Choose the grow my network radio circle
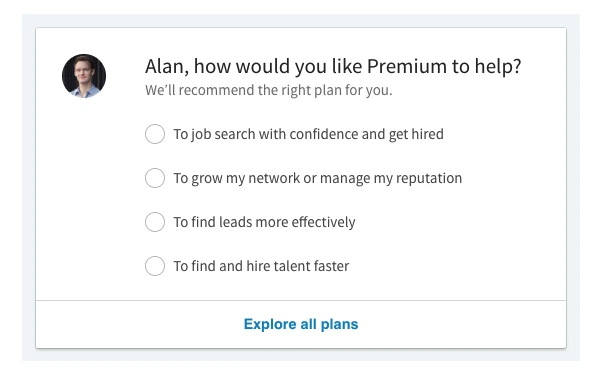 pos(155,178)
